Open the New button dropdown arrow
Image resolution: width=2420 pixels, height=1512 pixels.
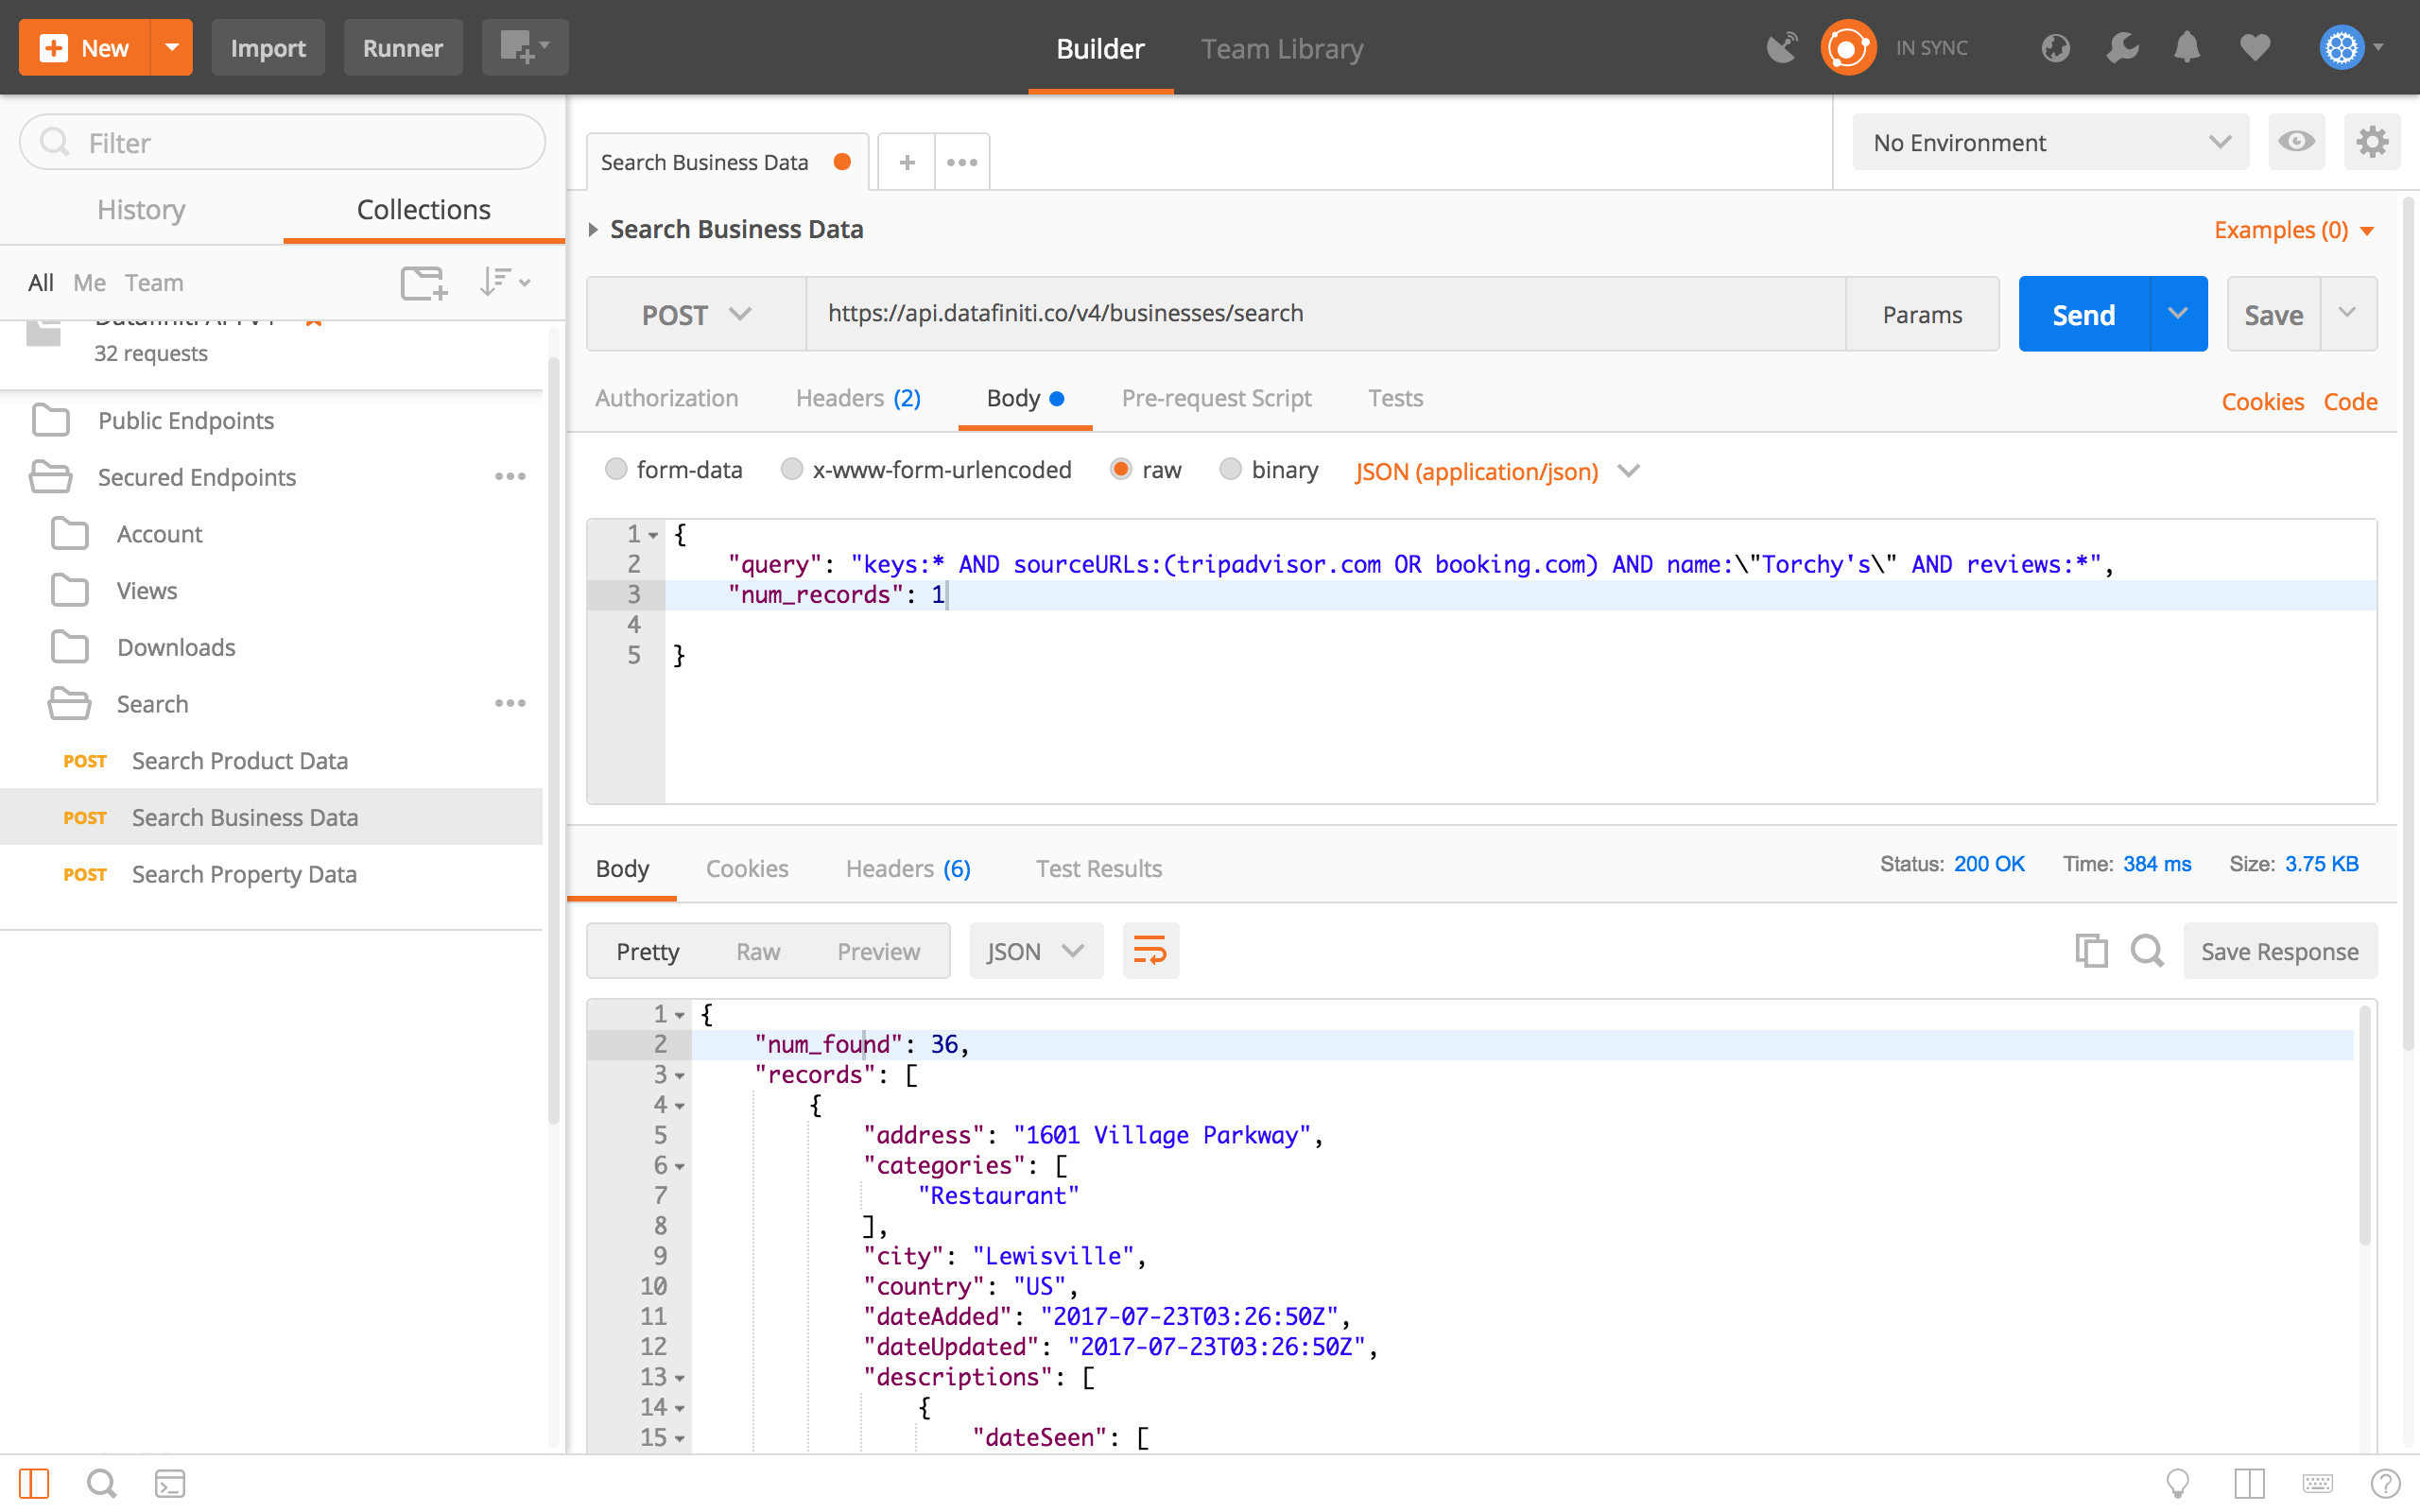tap(172, 47)
